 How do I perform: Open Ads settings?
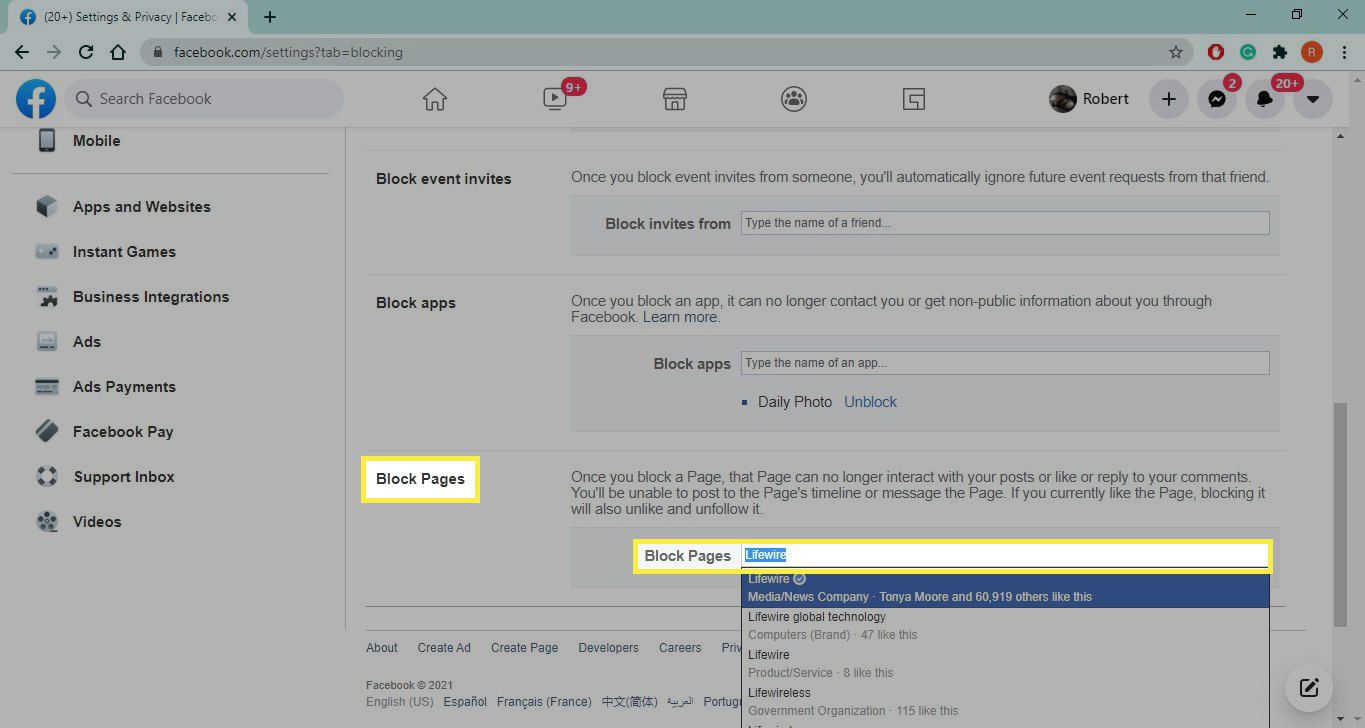87,342
